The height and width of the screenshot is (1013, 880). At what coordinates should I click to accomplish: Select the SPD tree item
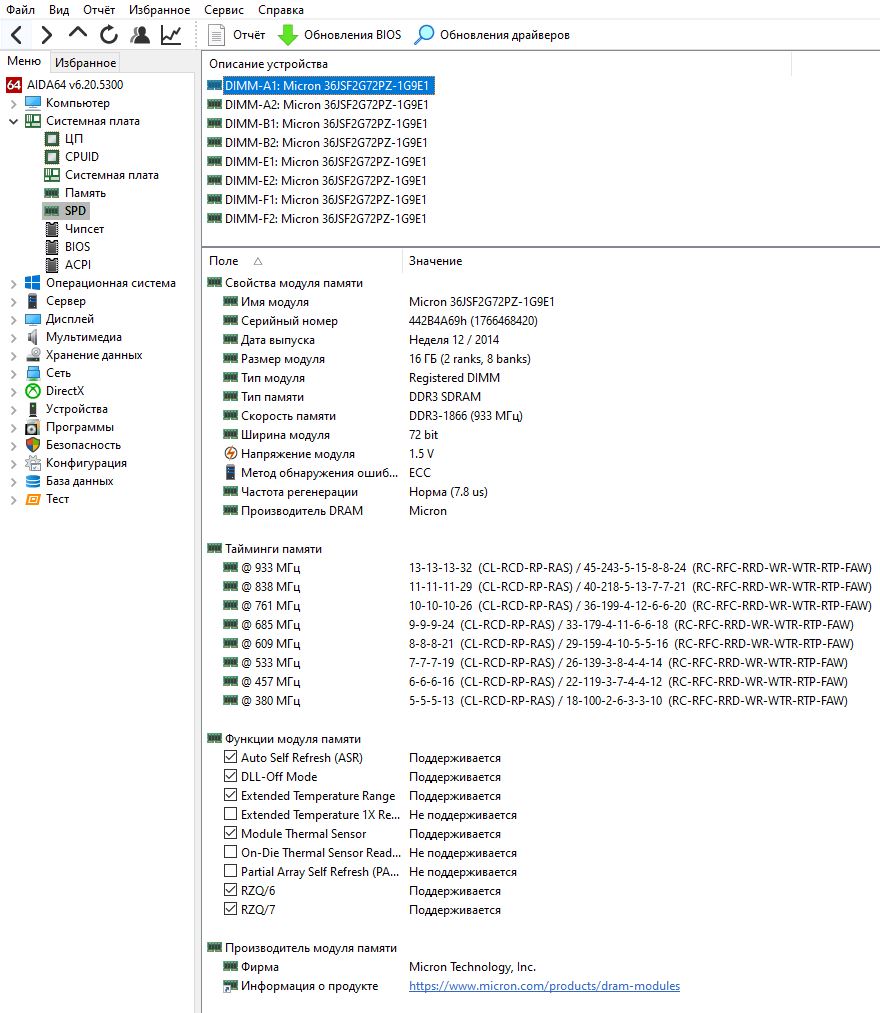click(75, 211)
